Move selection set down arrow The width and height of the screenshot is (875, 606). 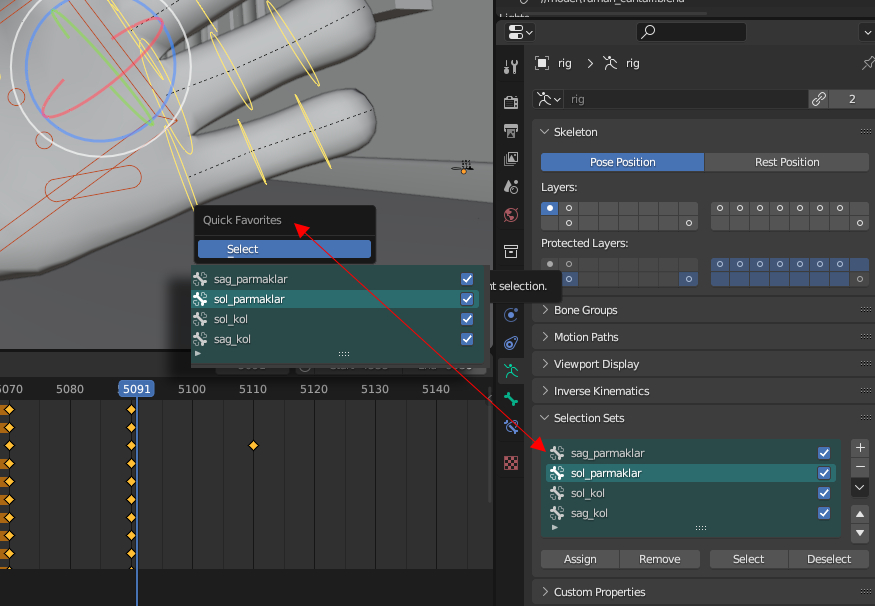click(x=860, y=533)
